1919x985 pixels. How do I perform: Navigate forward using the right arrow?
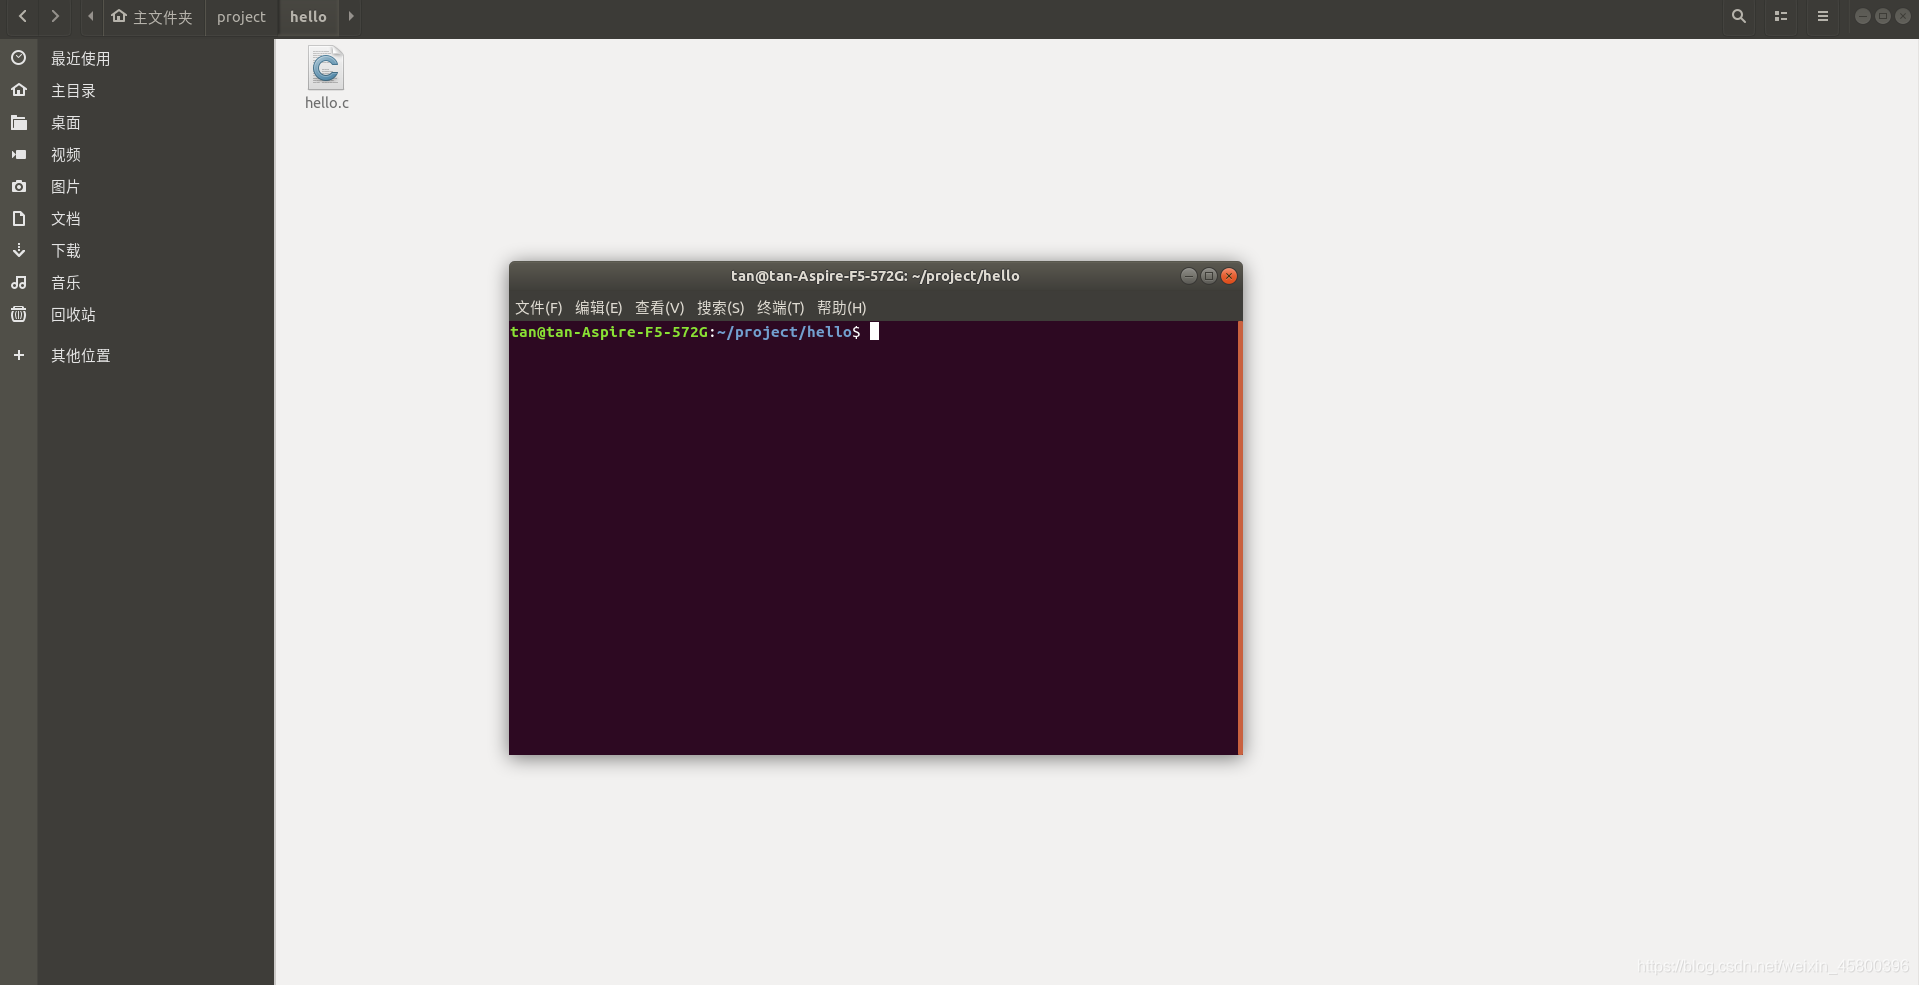point(55,16)
